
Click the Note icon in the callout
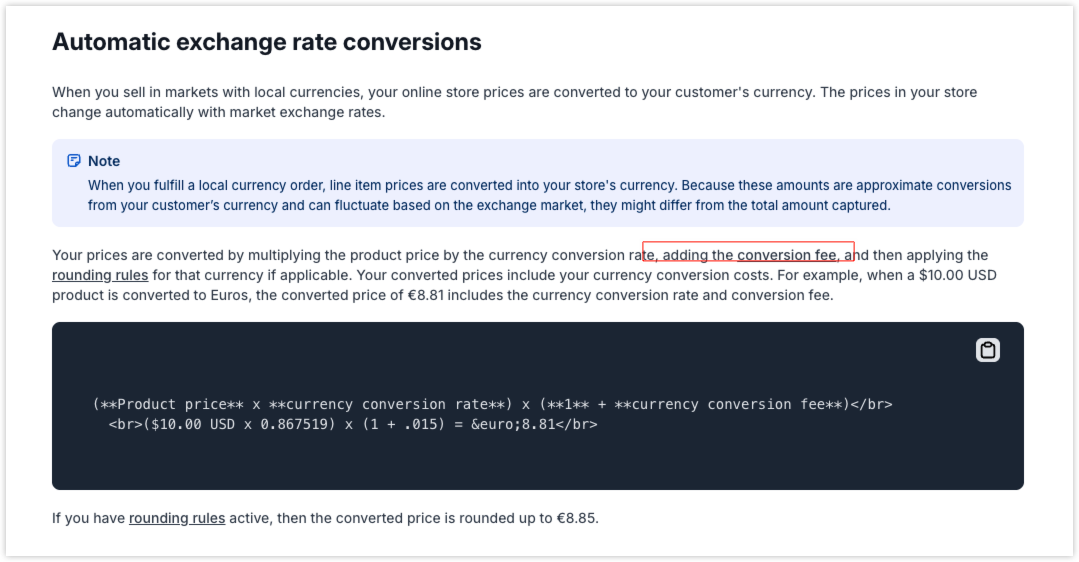tap(74, 161)
